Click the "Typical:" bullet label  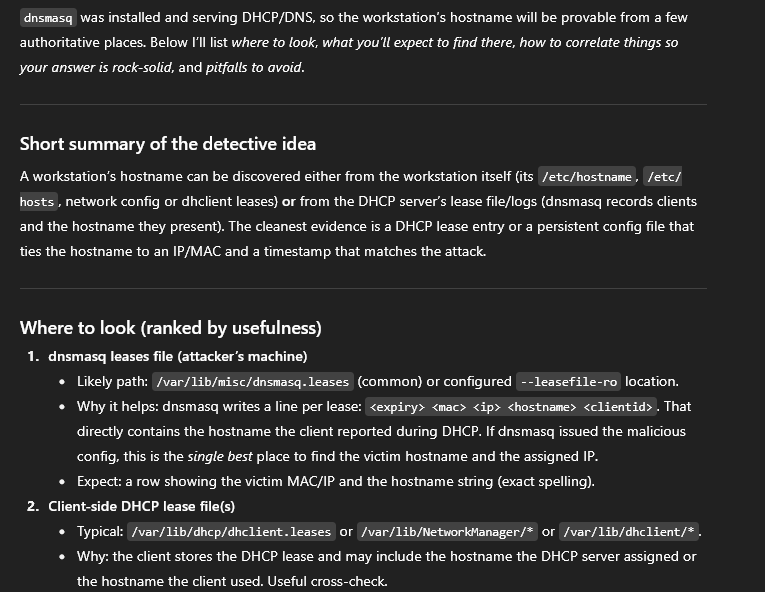pyautogui.click(x=100, y=531)
